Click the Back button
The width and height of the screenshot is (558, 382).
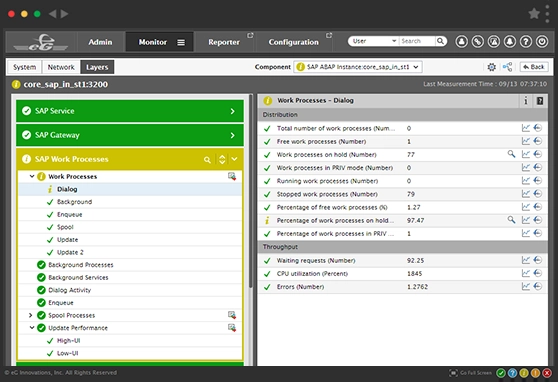(534, 67)
